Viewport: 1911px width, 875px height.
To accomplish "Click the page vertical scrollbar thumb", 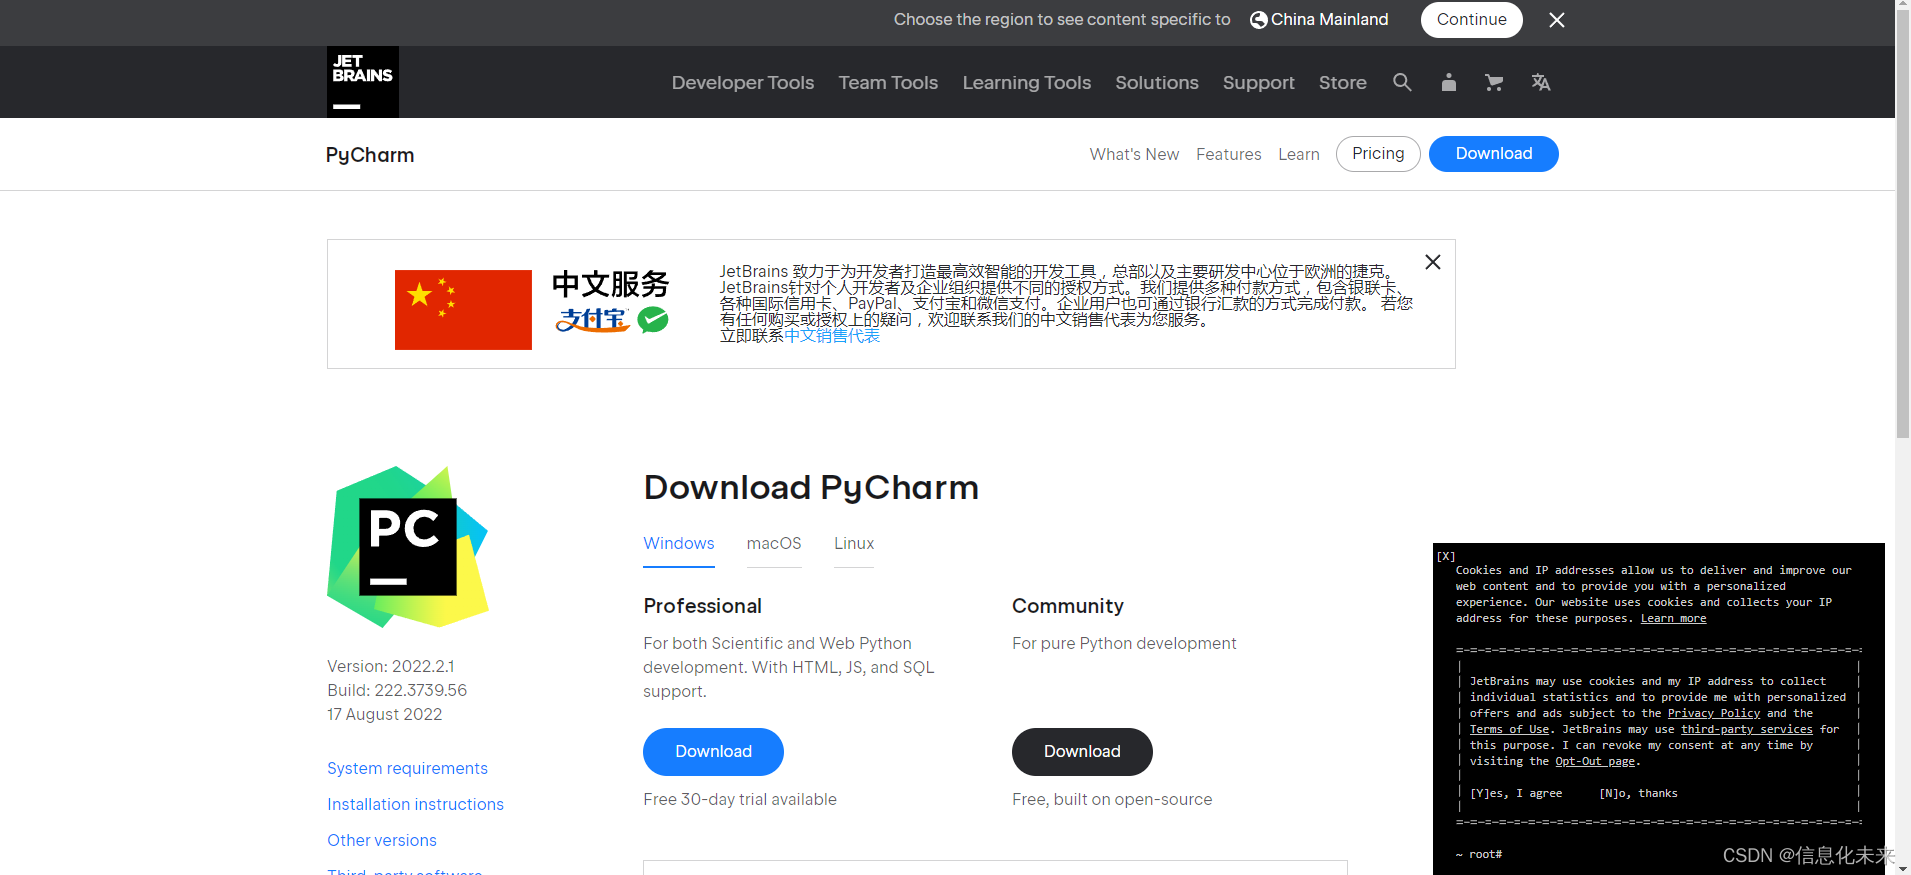I will click(1903, 225).
